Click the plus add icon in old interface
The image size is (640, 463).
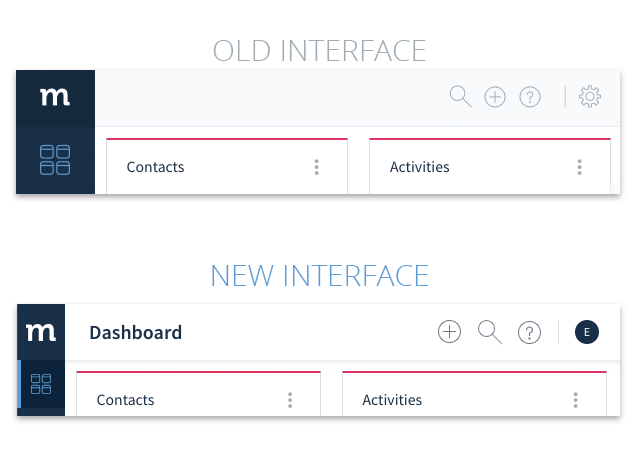point(495,97)
